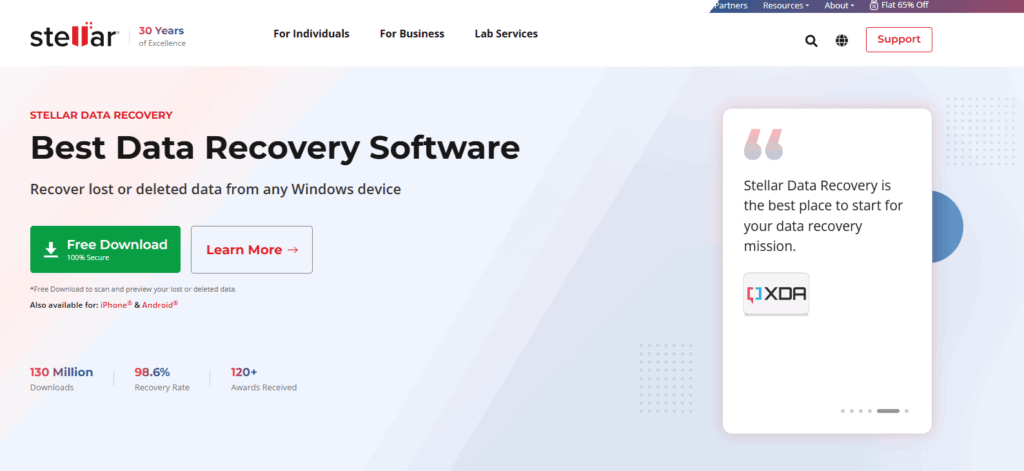Open the iPhone link
Screen dimensions: 1024x471
click(x=116, y=304)
